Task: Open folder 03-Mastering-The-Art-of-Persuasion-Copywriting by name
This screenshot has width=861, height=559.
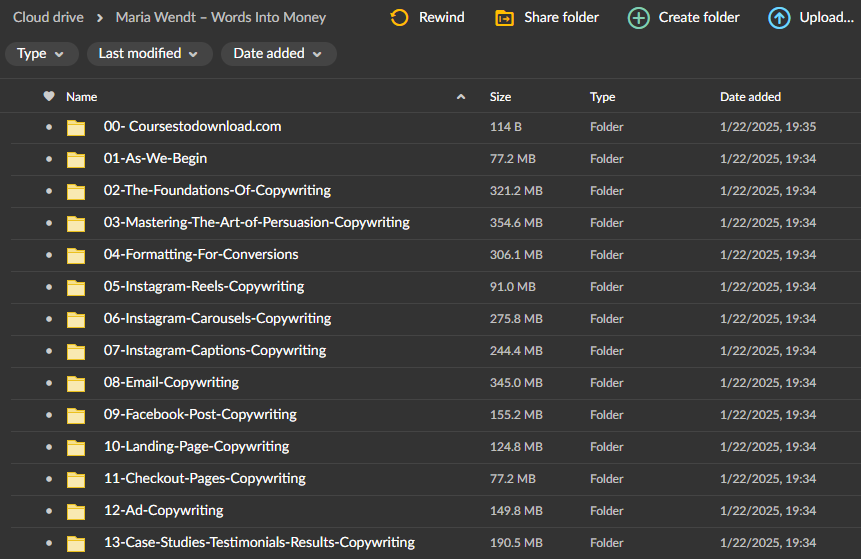Action: click(256, 222)
